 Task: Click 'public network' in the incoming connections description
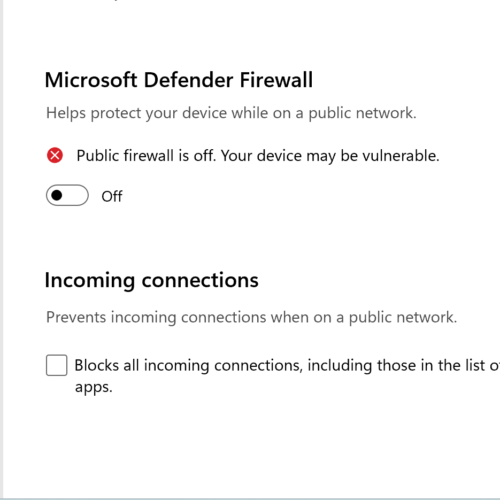tap(403, 317)
